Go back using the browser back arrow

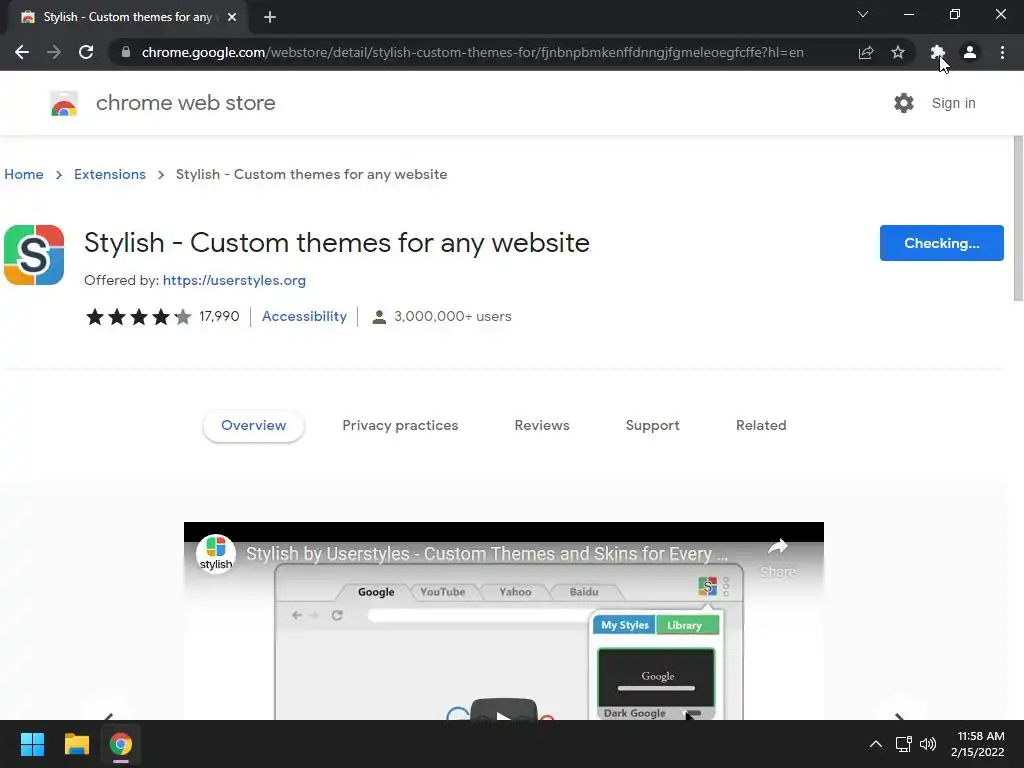click(22, 52)
